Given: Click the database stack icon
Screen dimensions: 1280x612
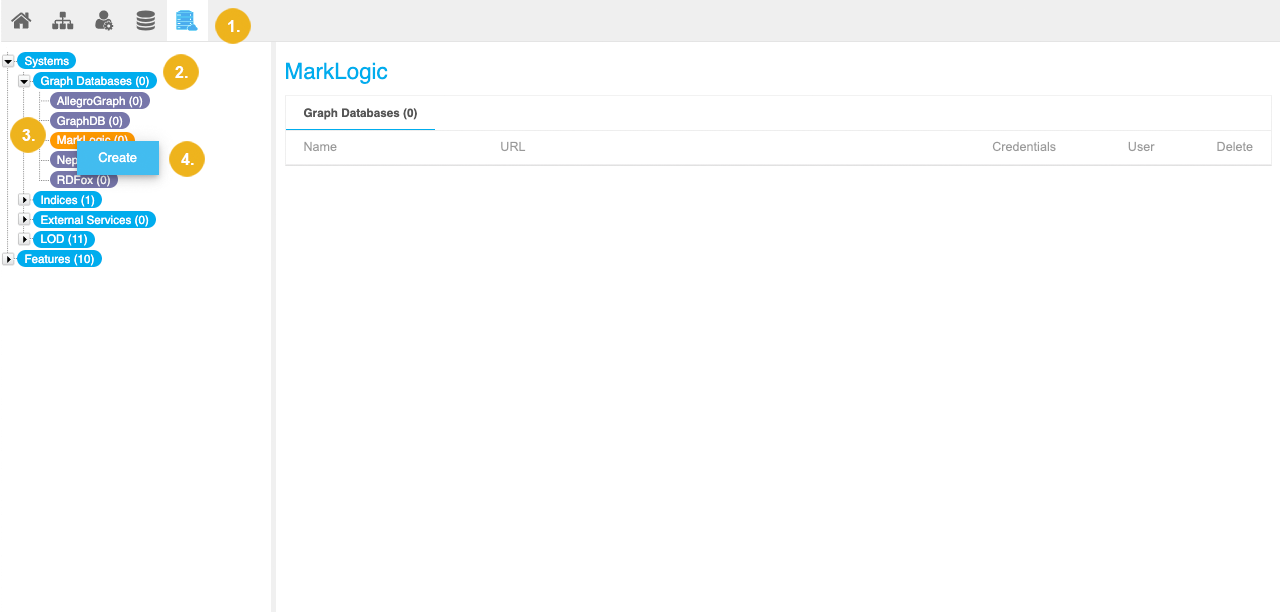Looking at the screenshot, I should point(146,20).
